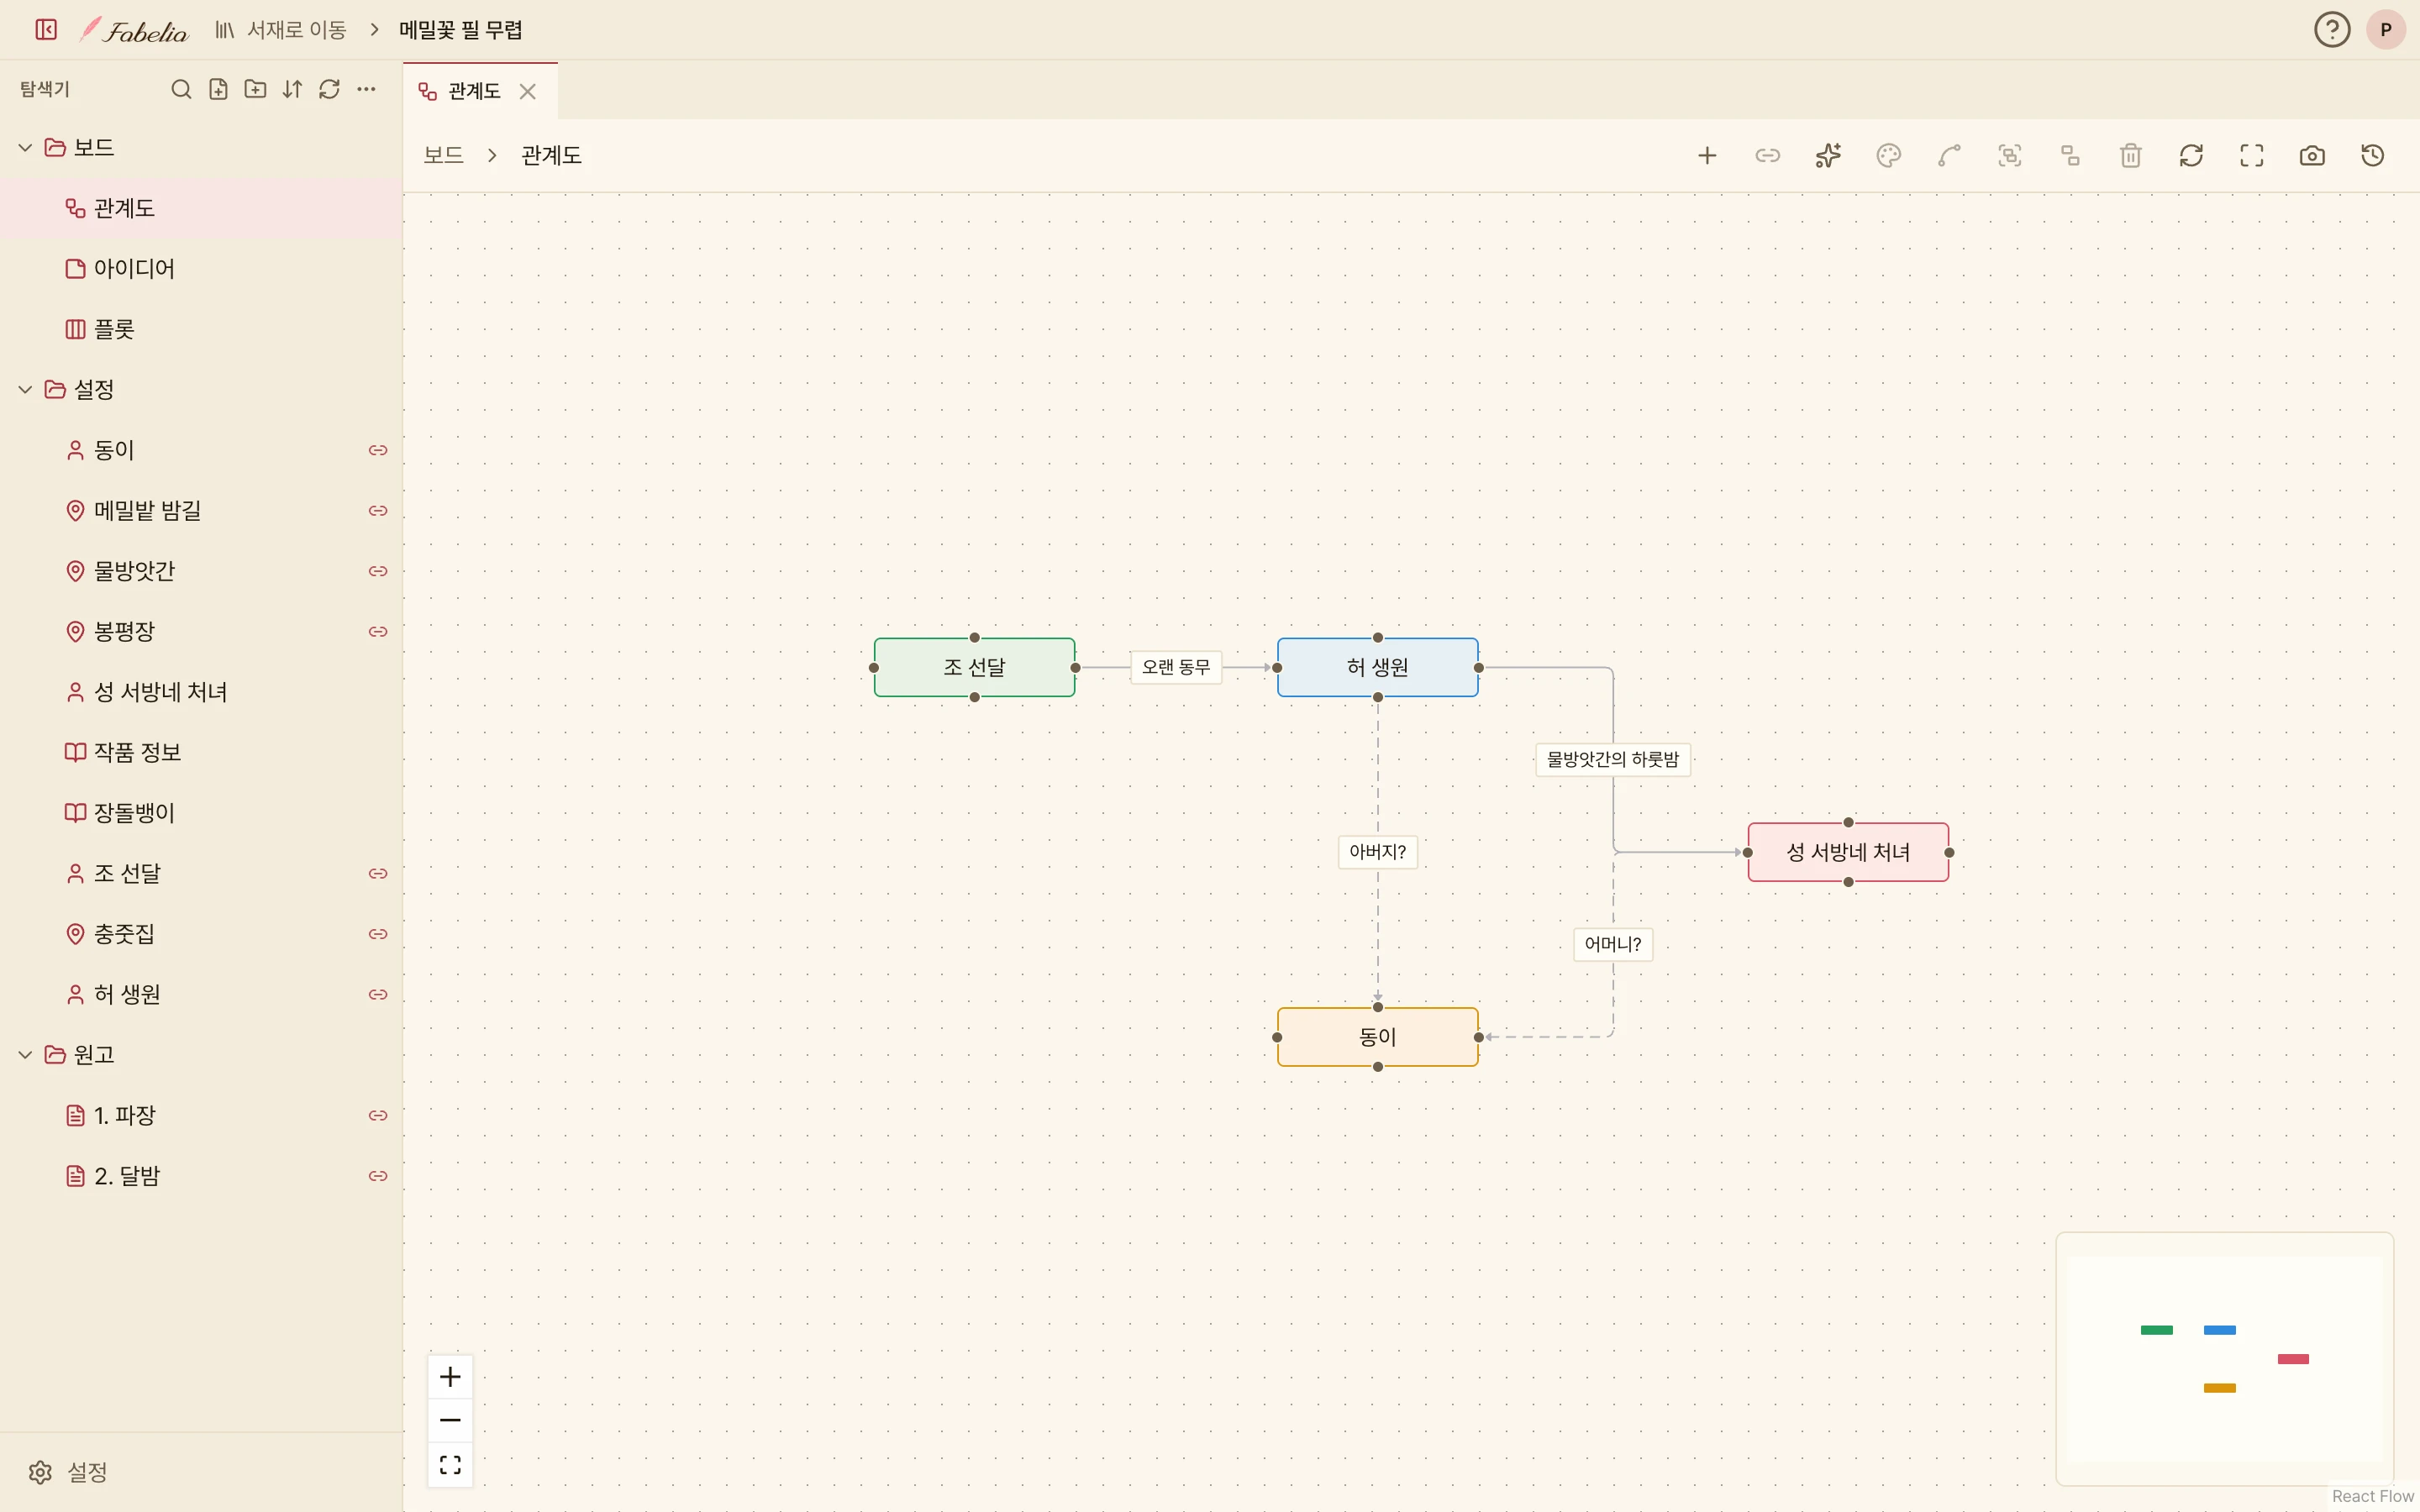Collapse the 설정 folder

point(25,390)
